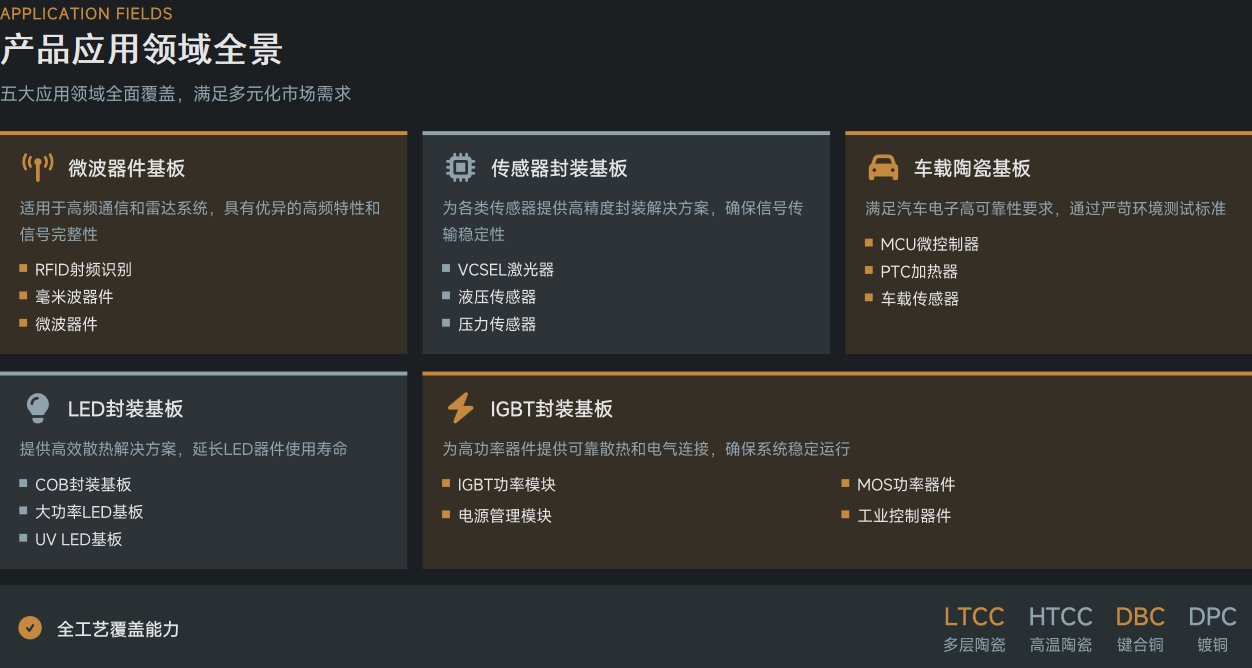Click the IGBT lightning bolt icon
Viewport: 1252px width, 668px height.
(x=460, y=408)
